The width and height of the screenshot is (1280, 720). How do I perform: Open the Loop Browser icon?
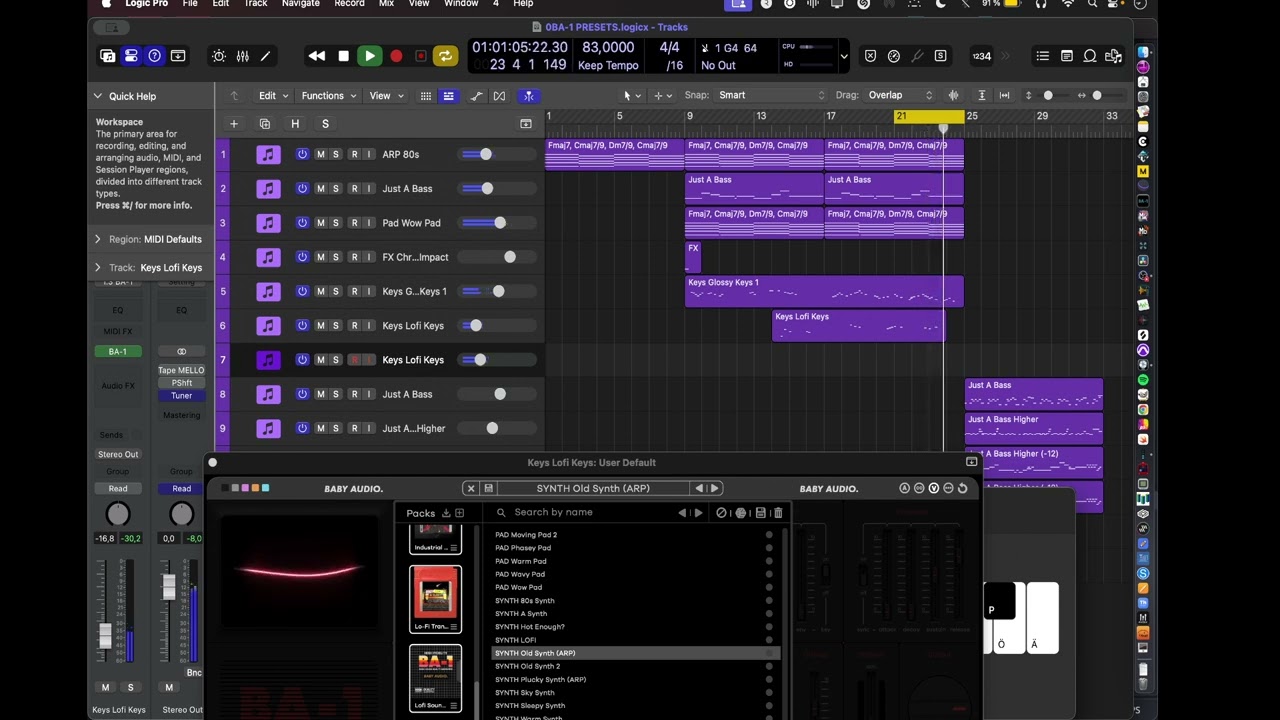[x=1090, y=56]
